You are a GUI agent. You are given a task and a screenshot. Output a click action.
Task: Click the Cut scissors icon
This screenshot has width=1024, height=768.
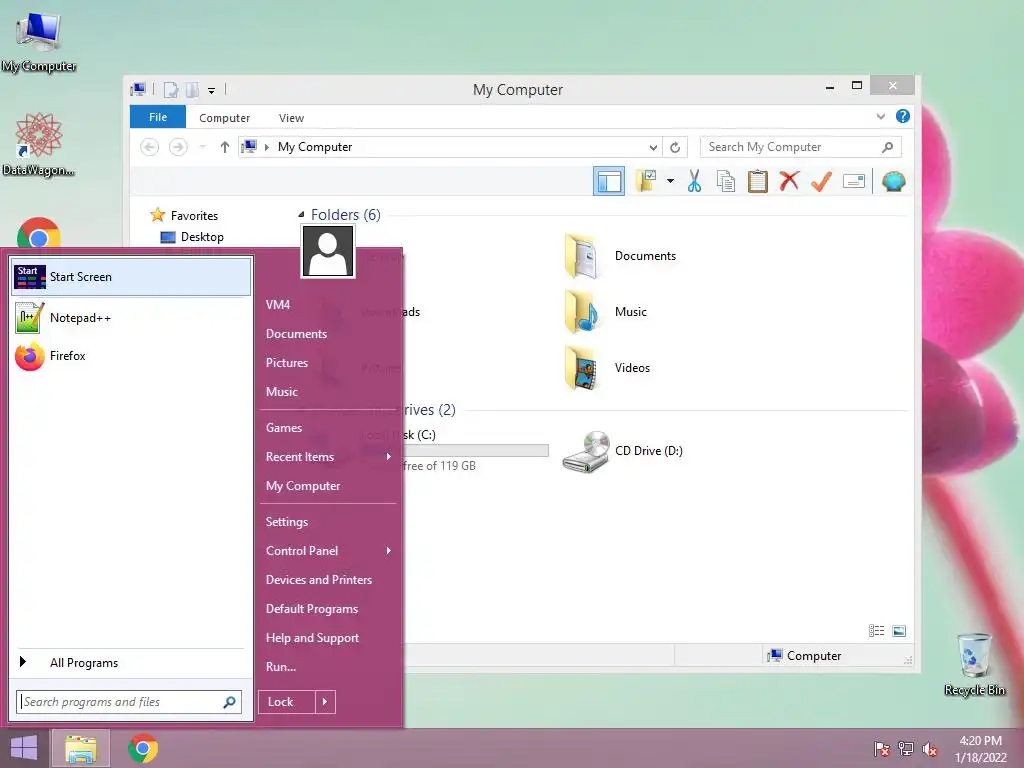(694, 181)
